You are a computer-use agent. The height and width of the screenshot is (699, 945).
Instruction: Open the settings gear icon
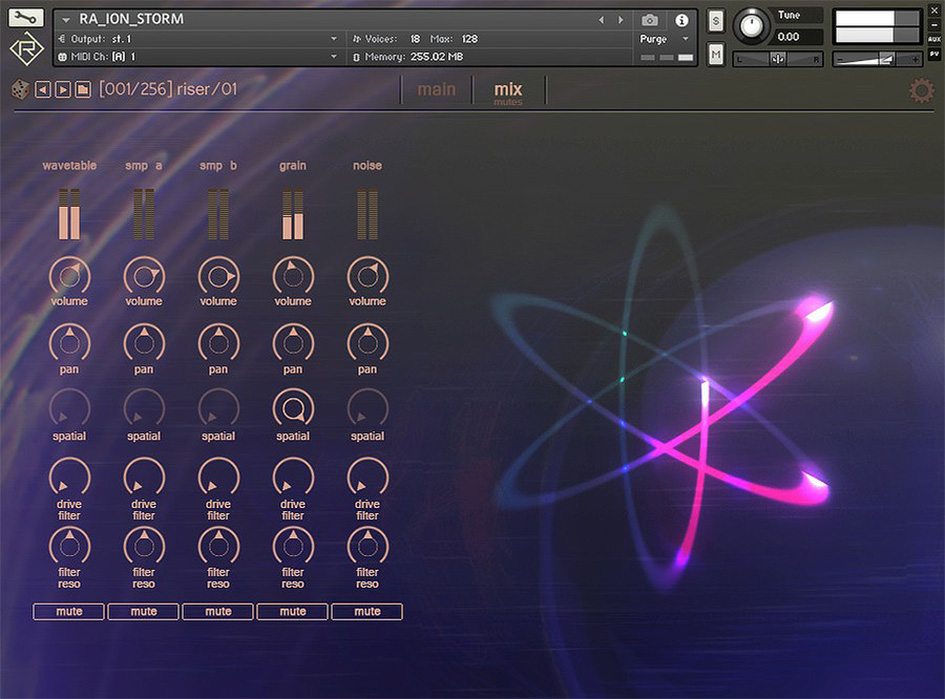pyautogui.click(x=921, y=91)
